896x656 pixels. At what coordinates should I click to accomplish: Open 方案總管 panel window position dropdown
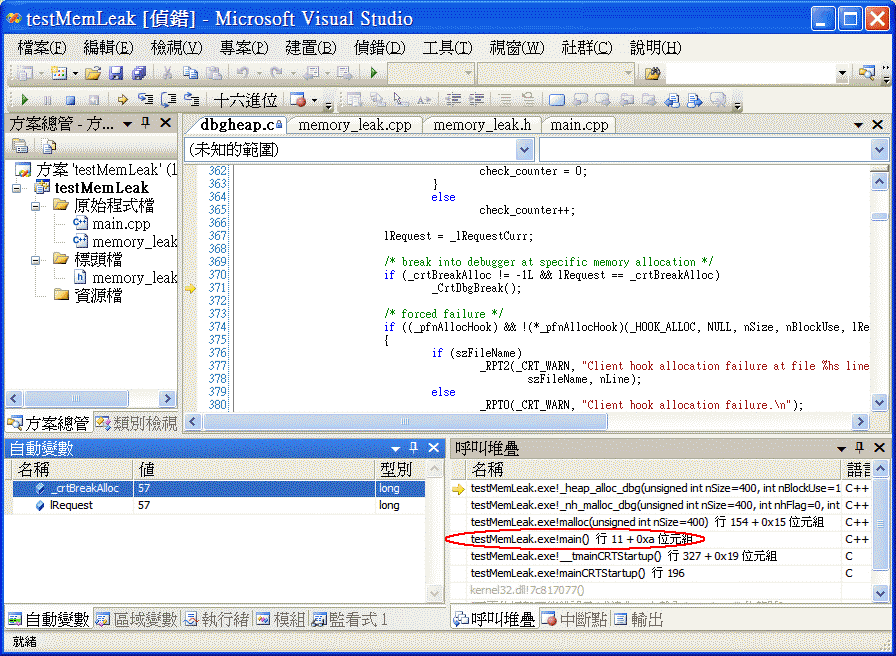(127, 123)
